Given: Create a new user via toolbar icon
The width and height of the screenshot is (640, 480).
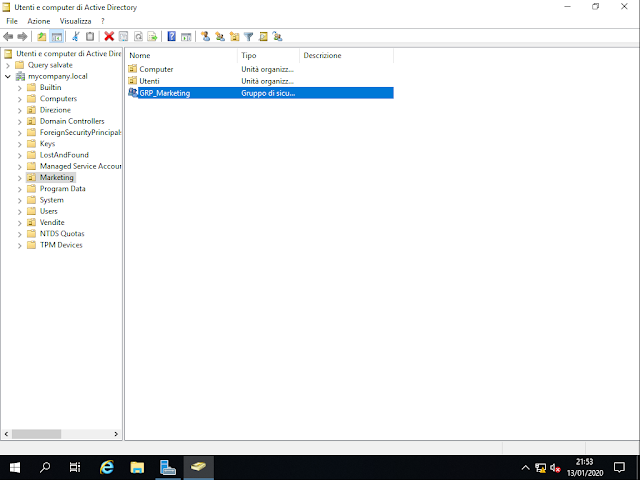Looking at the screenshot, I should tap(205, 37).
